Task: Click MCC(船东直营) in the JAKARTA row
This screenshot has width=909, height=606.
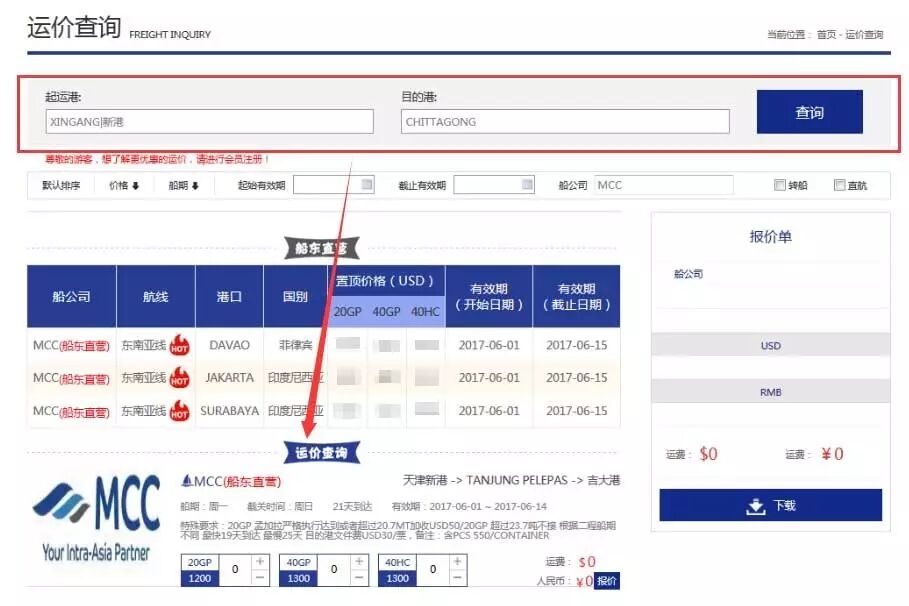Action: [71, 378]
